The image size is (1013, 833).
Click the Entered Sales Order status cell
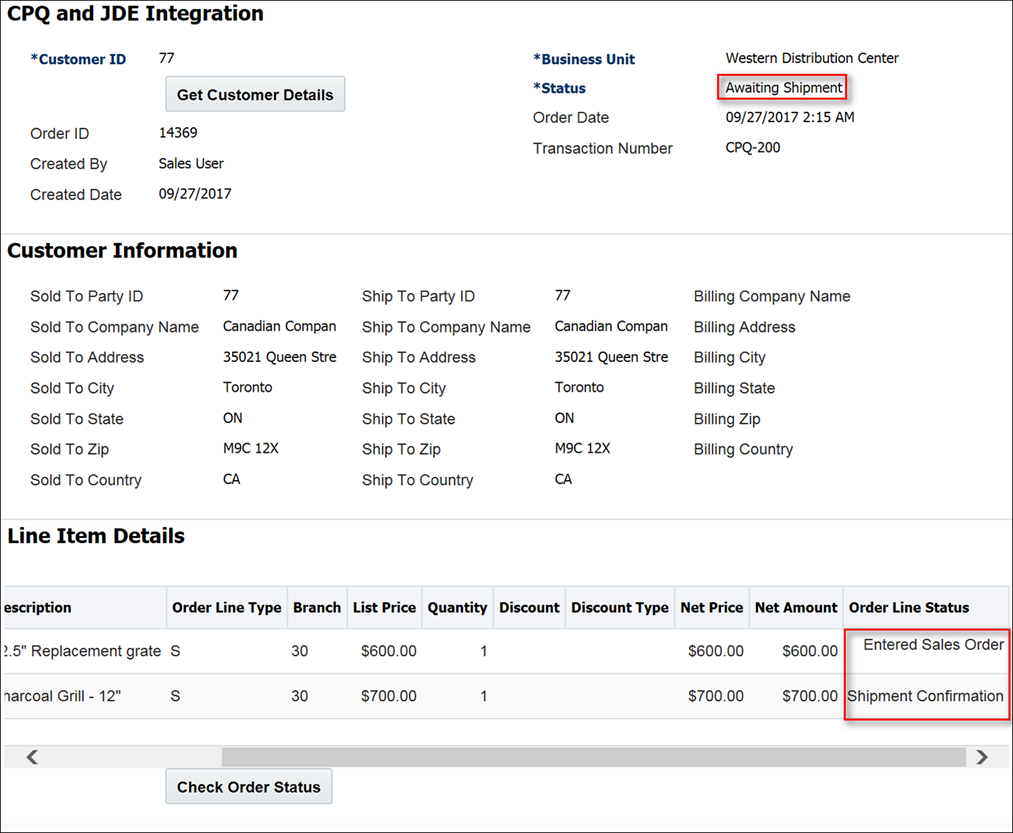(x=933, y=645)
